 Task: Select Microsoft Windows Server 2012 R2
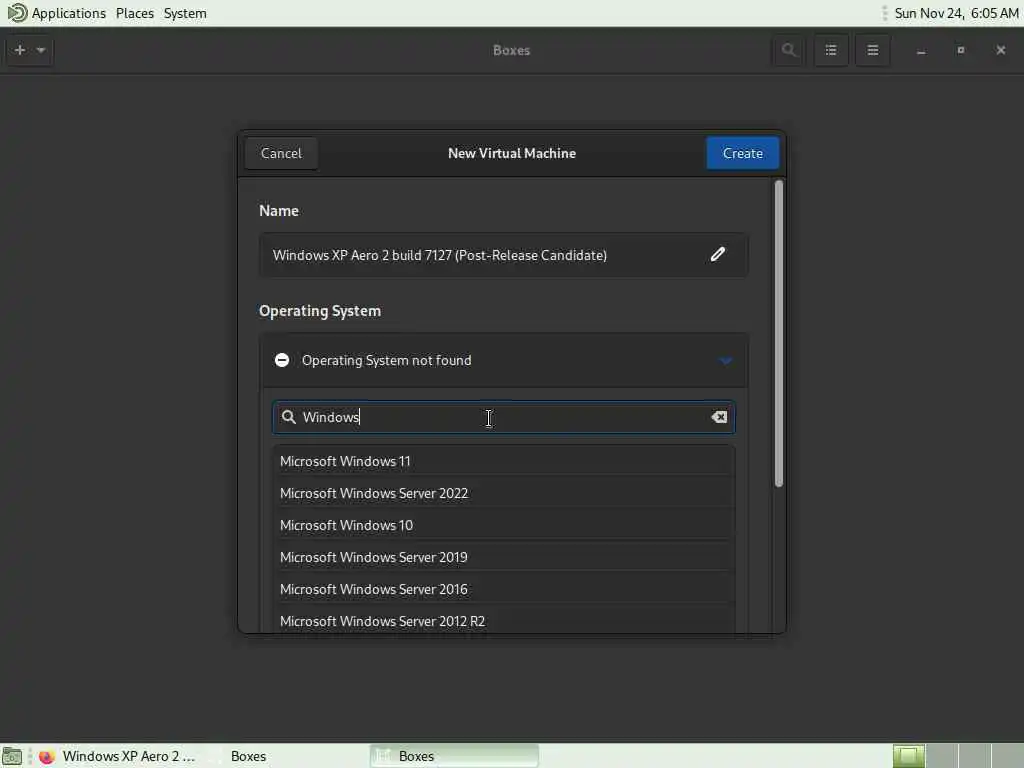(504, 620)
